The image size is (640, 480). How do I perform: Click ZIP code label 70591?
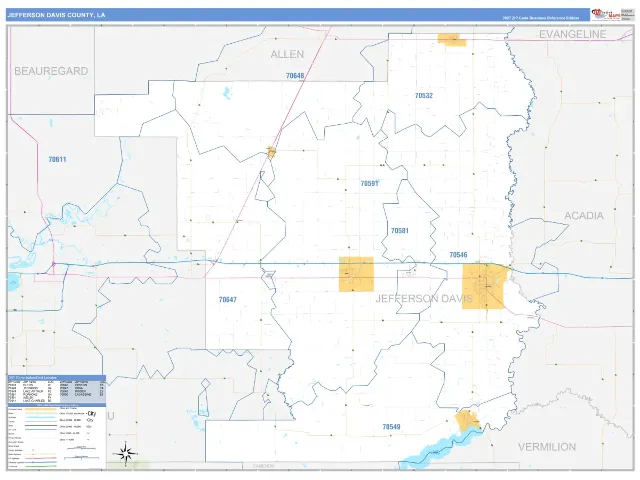click(369, 183)
